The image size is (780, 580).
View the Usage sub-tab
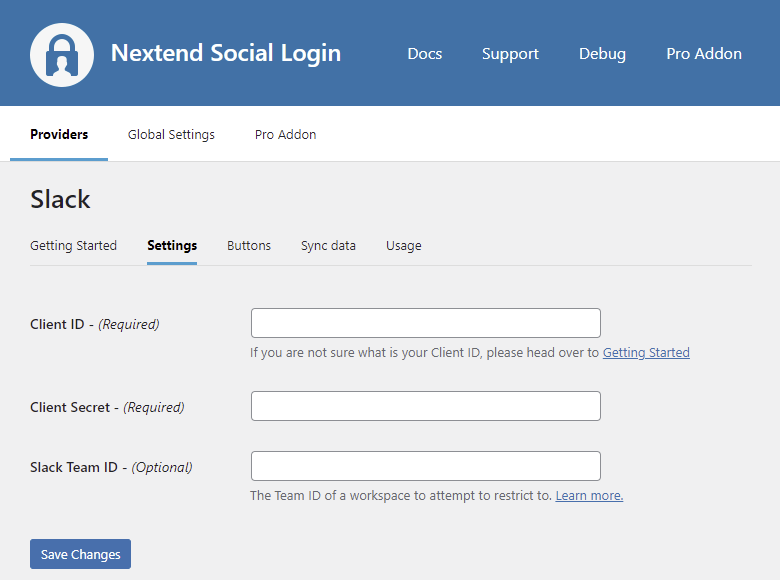point(403,245)
